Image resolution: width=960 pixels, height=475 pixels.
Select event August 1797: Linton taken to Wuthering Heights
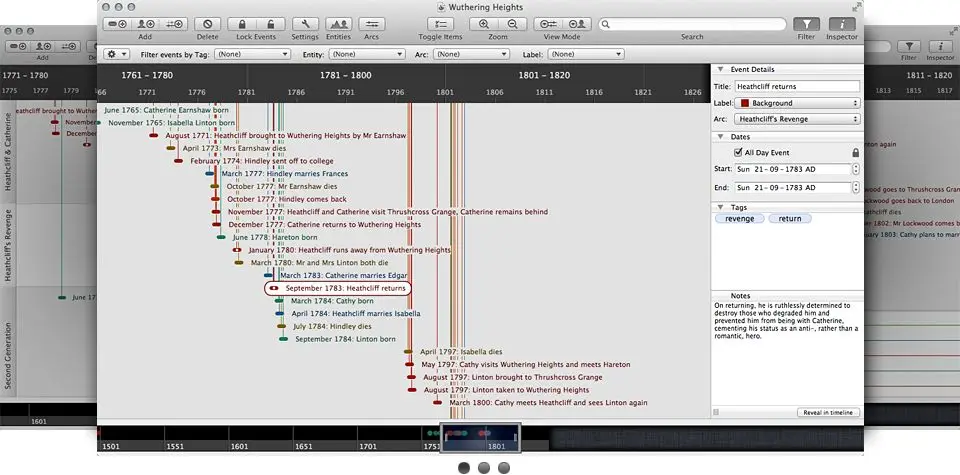coord(498,390)
